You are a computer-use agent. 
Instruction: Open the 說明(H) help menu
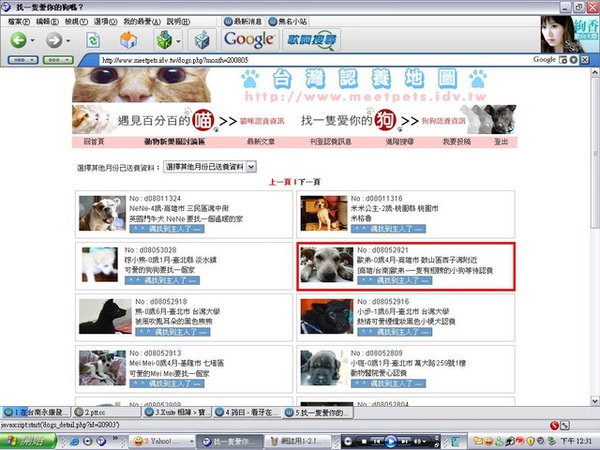(178, 21)
